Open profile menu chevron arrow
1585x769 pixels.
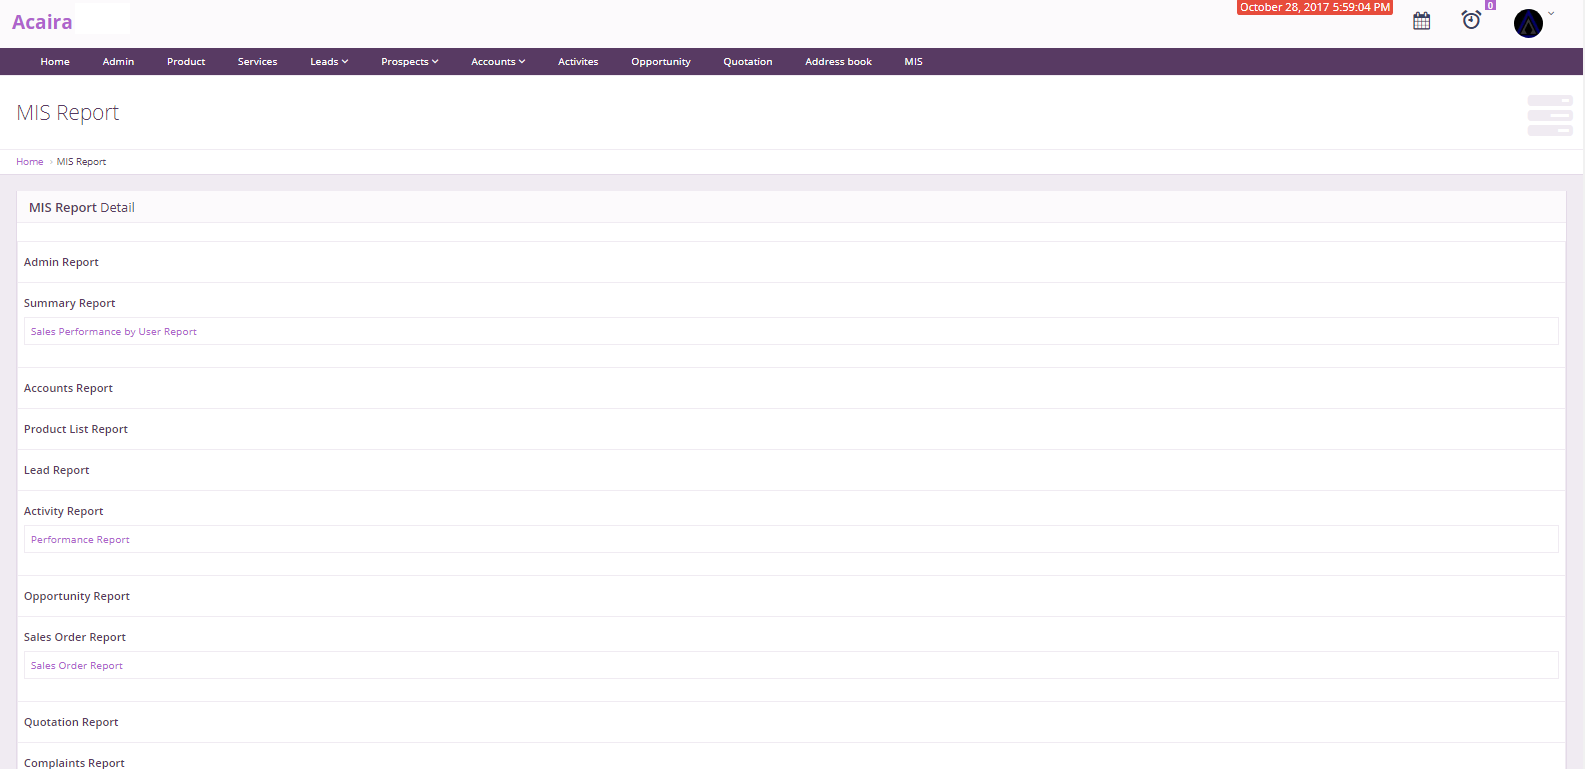[x=1551, y=14]
